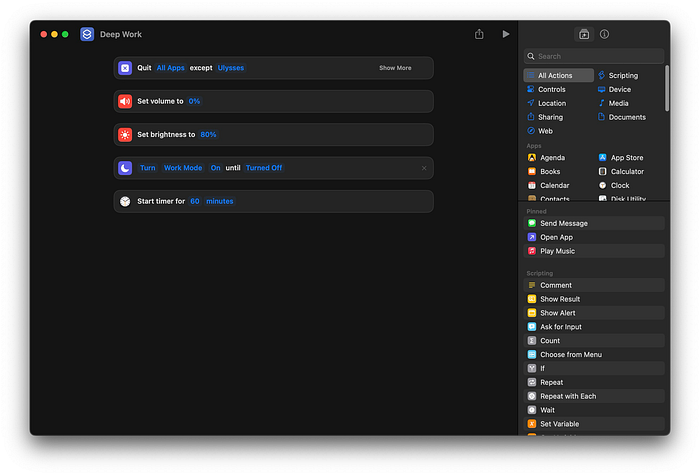Image resolution: width=700 pixels, height=475 pixels.
Task: Add the Repeat action
Action: 594,382
